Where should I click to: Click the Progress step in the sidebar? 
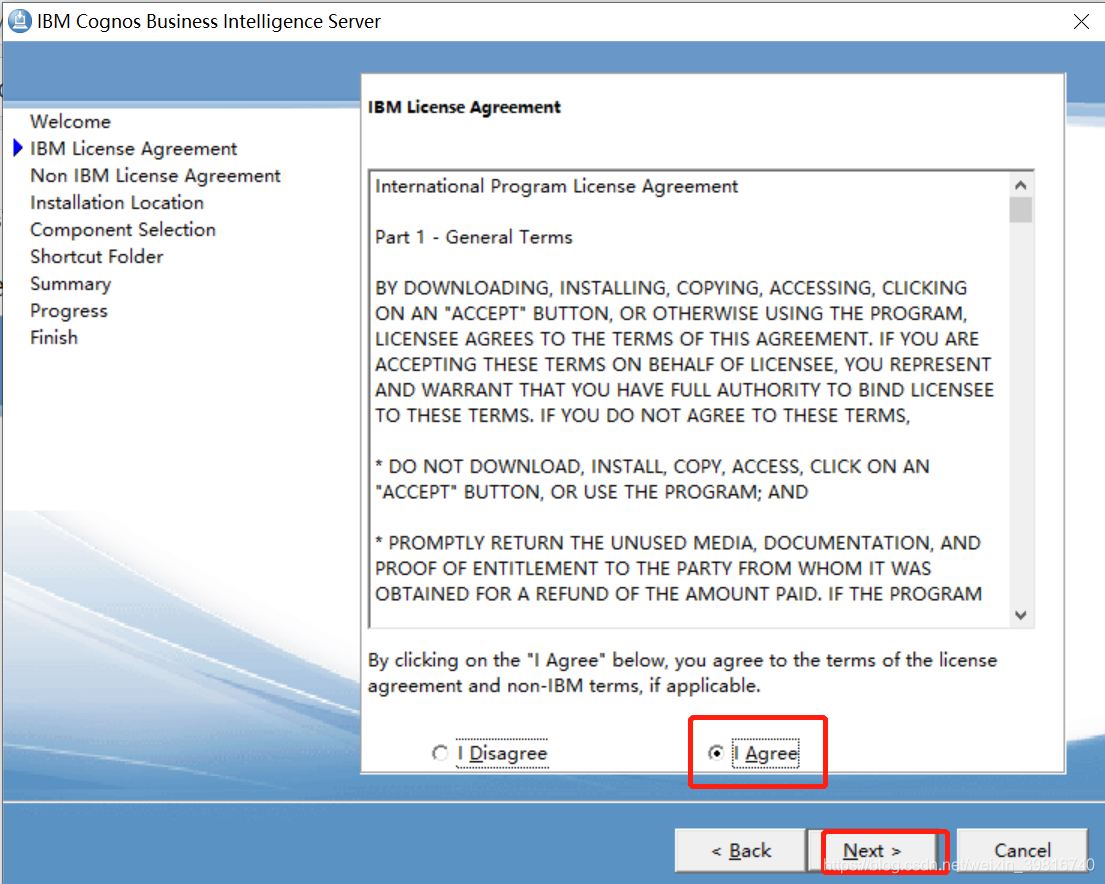point(68,311)
